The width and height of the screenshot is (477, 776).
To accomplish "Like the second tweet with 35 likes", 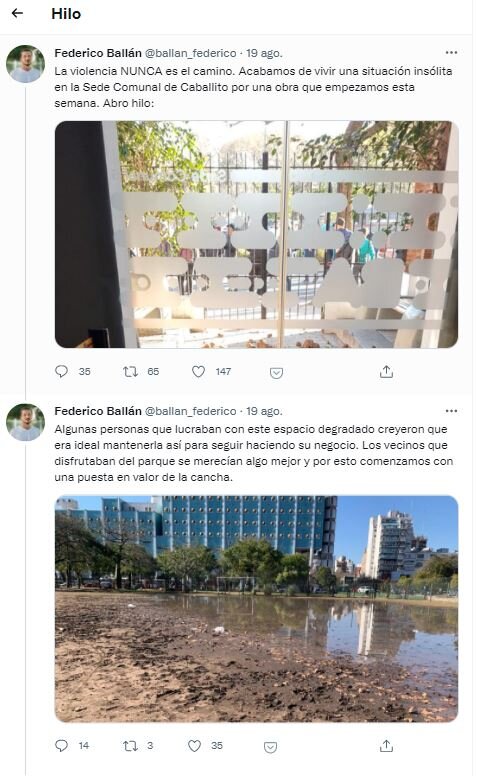I will [x=194, y=745].
